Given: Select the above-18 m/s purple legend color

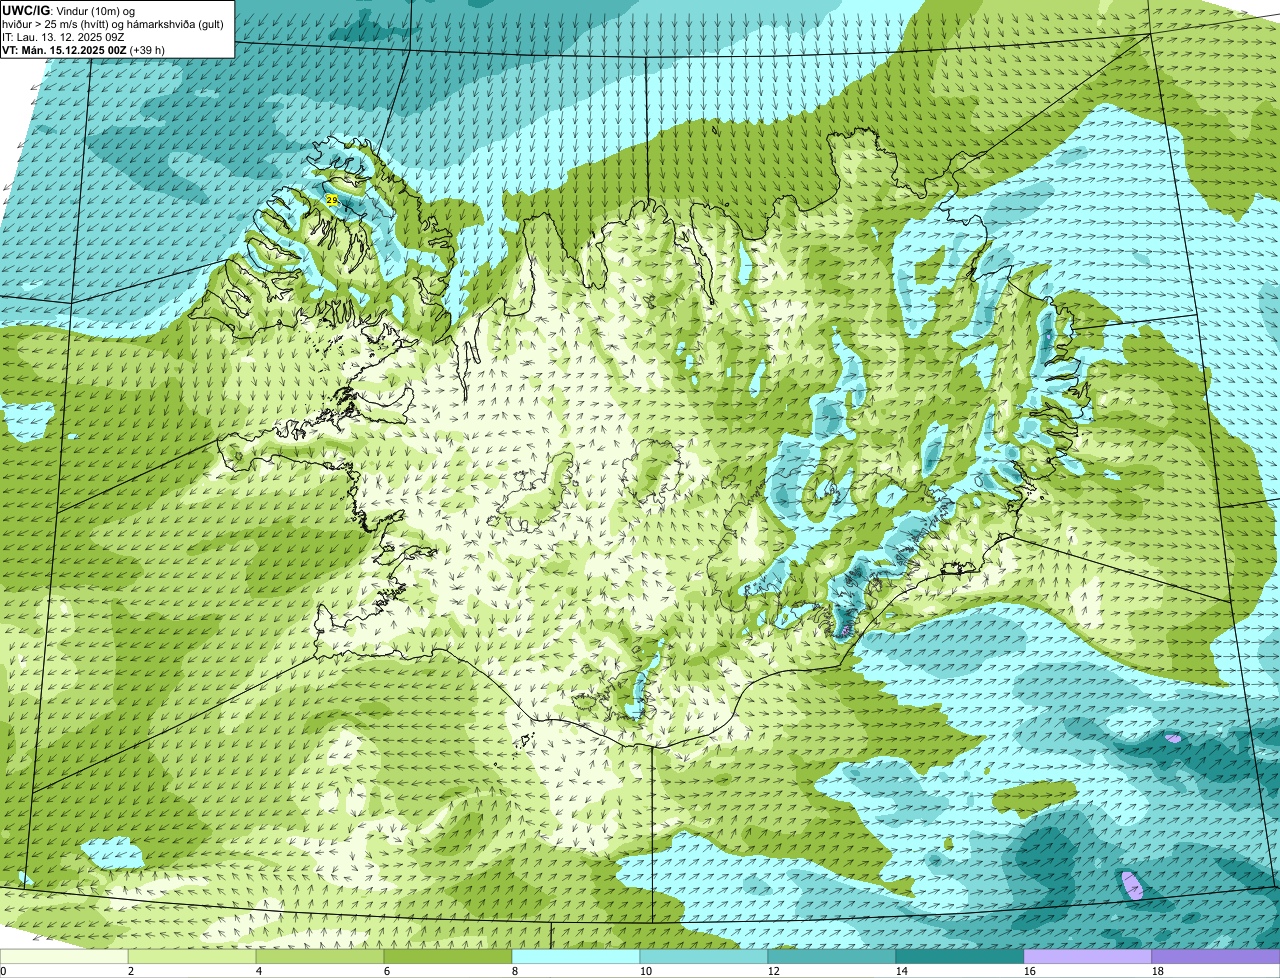Looking at the screenshot, I should pyautogui.click(x=1216, y=957).
